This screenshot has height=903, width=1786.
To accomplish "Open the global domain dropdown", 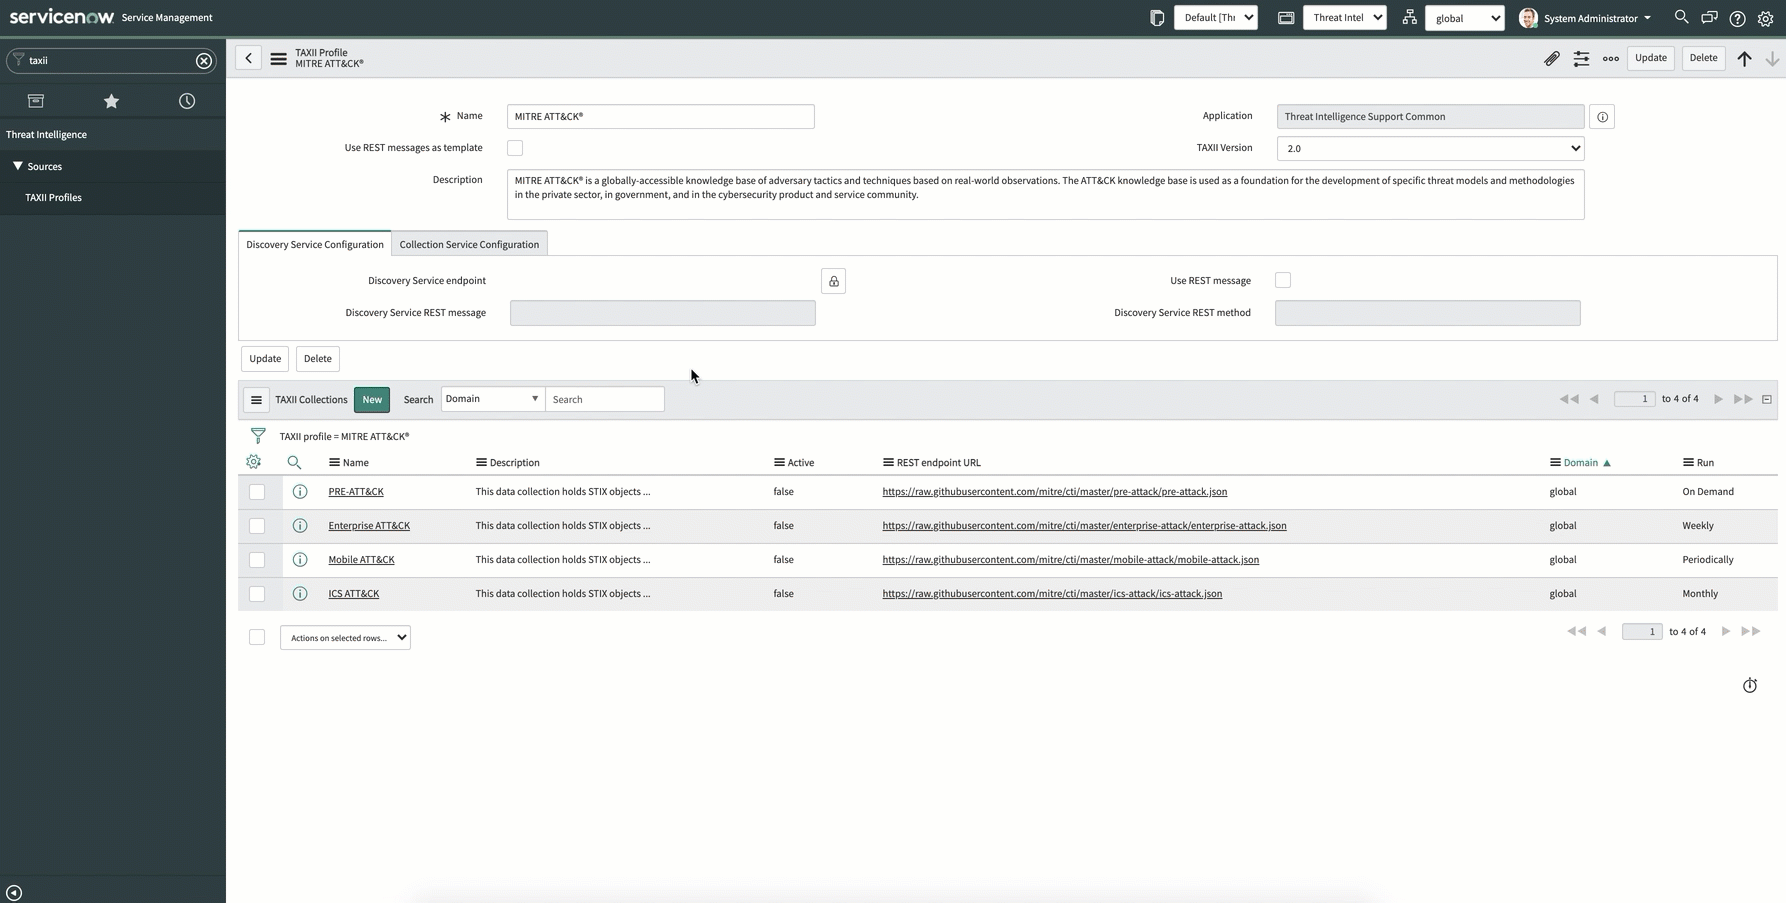I will click(x=1465, y=18).
